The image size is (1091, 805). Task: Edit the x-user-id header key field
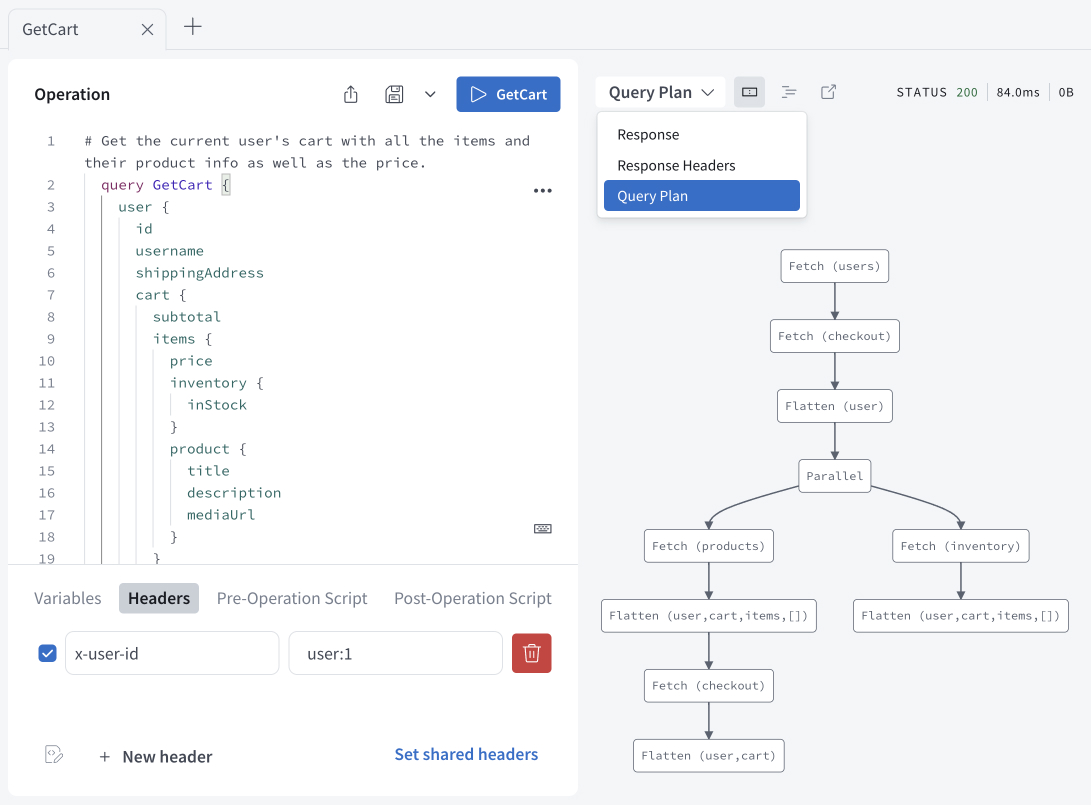click(x=172, y=653)
